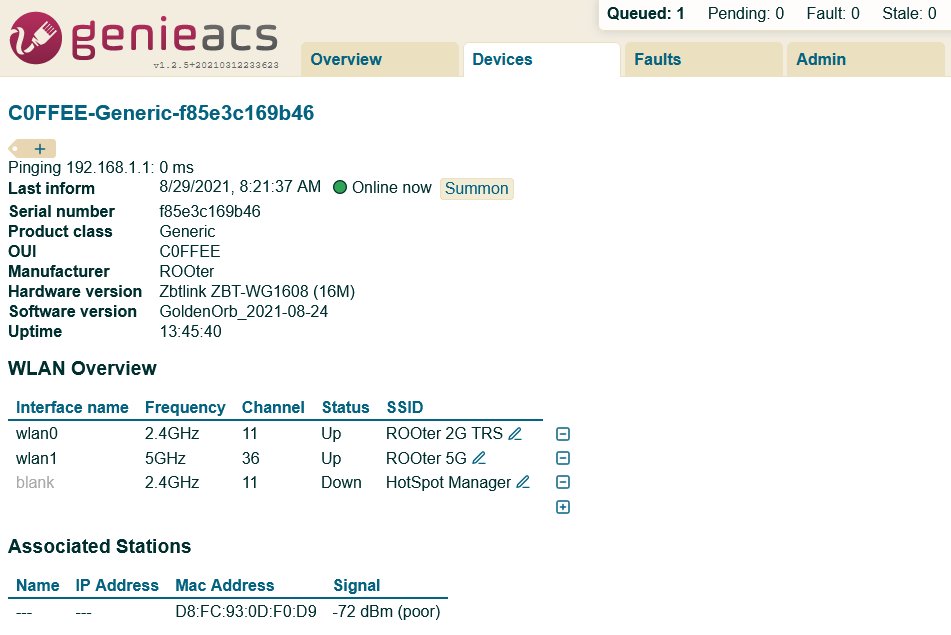This screenshot has width=951, height=635.
Task: Click the SSID column header
Action: point(405,408)
